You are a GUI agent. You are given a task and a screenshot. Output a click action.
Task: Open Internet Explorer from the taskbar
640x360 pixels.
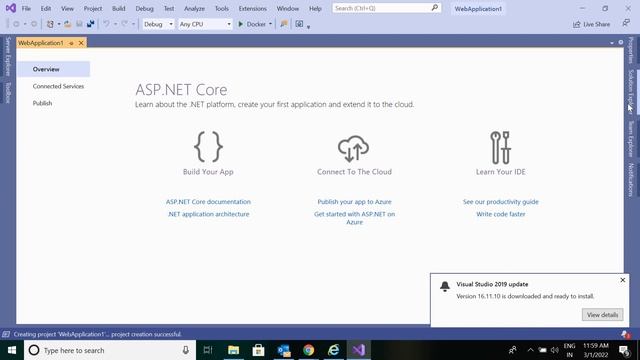click(x=333, y=350)
